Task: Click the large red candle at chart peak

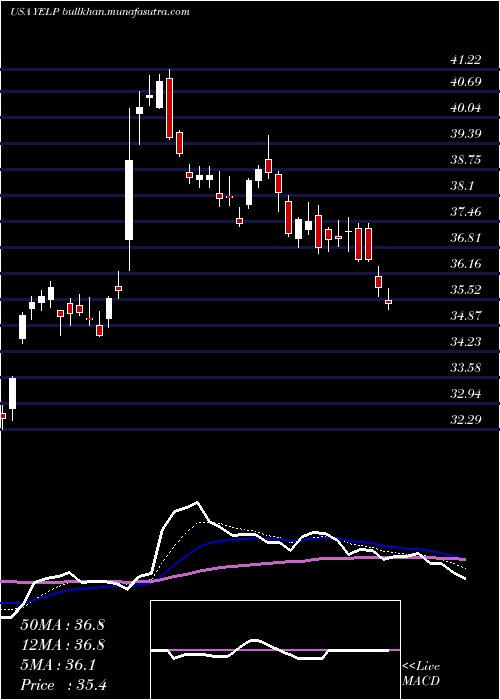Action: (x=169, y=108)
